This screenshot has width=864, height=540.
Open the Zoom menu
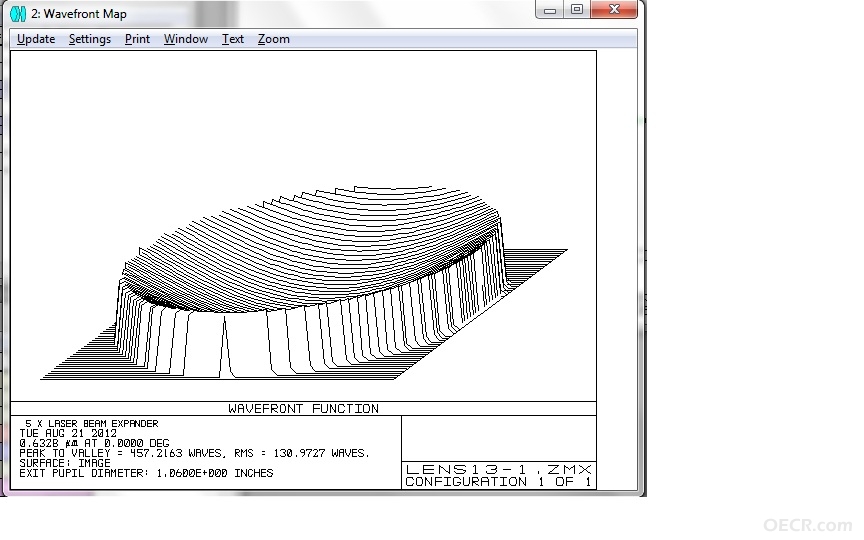tap(273, 39)
